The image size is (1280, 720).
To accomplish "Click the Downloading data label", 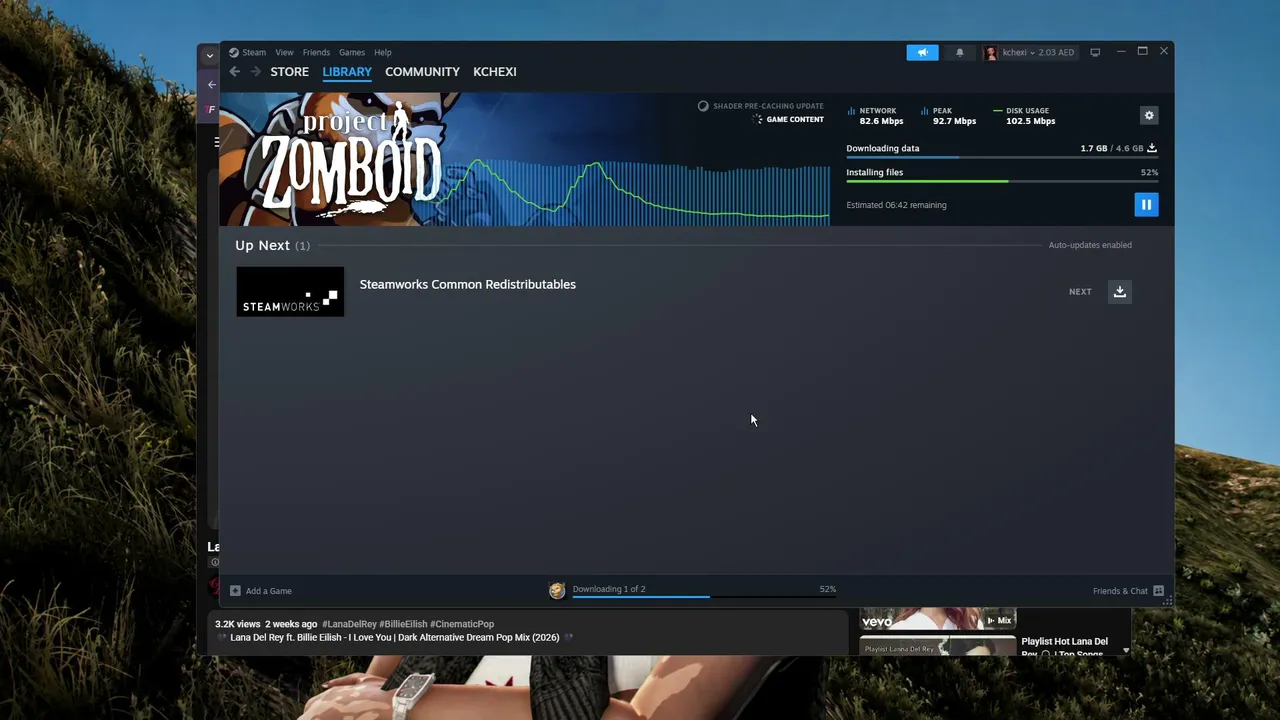I will (883, 148).
